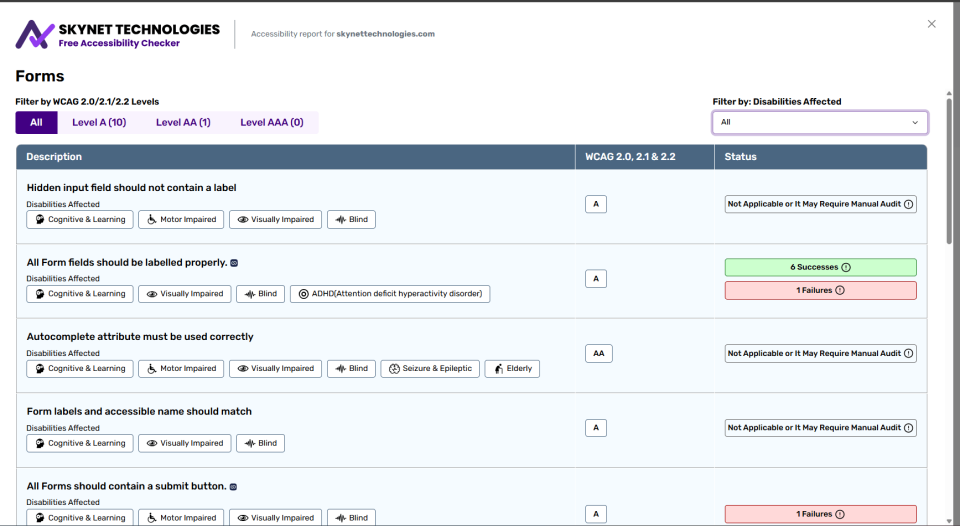Click Visually Impaired tag in Form labels match row
The height and width of the screenshot is (526, 960).
point(185,443)
